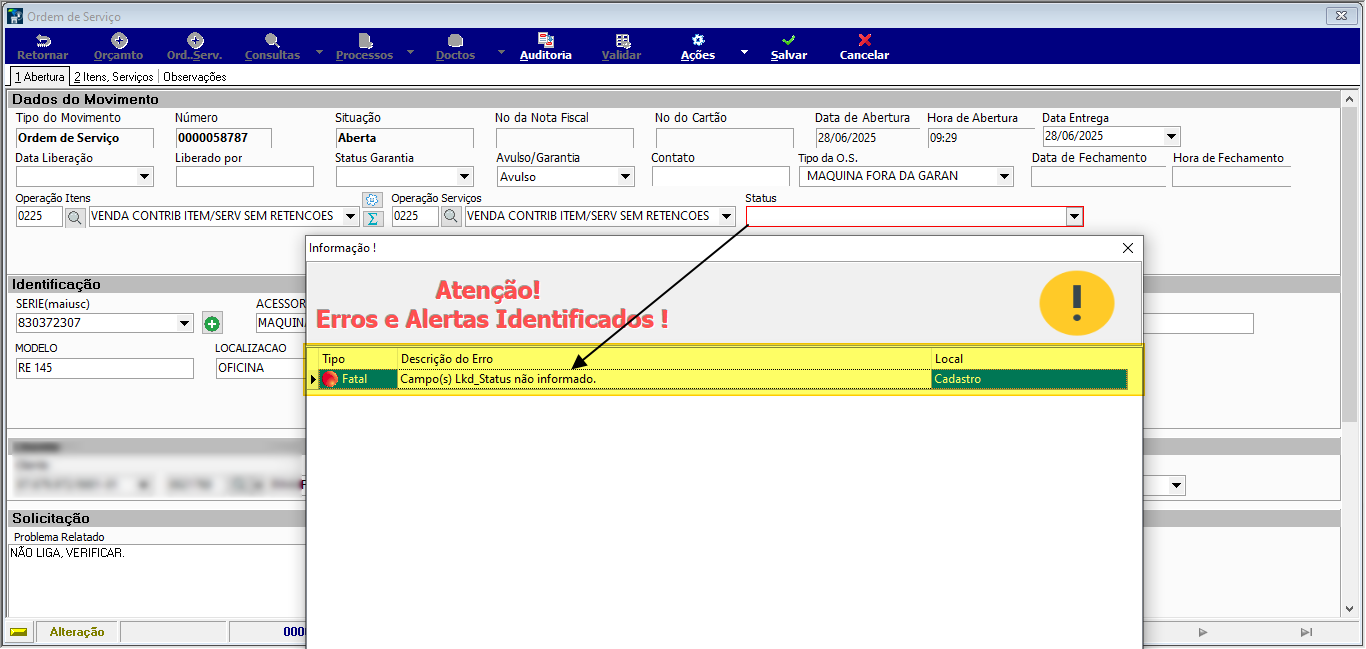Open the Consultas toolbar icon
This screenshot has height=649, width=1366.
point(272,40)
